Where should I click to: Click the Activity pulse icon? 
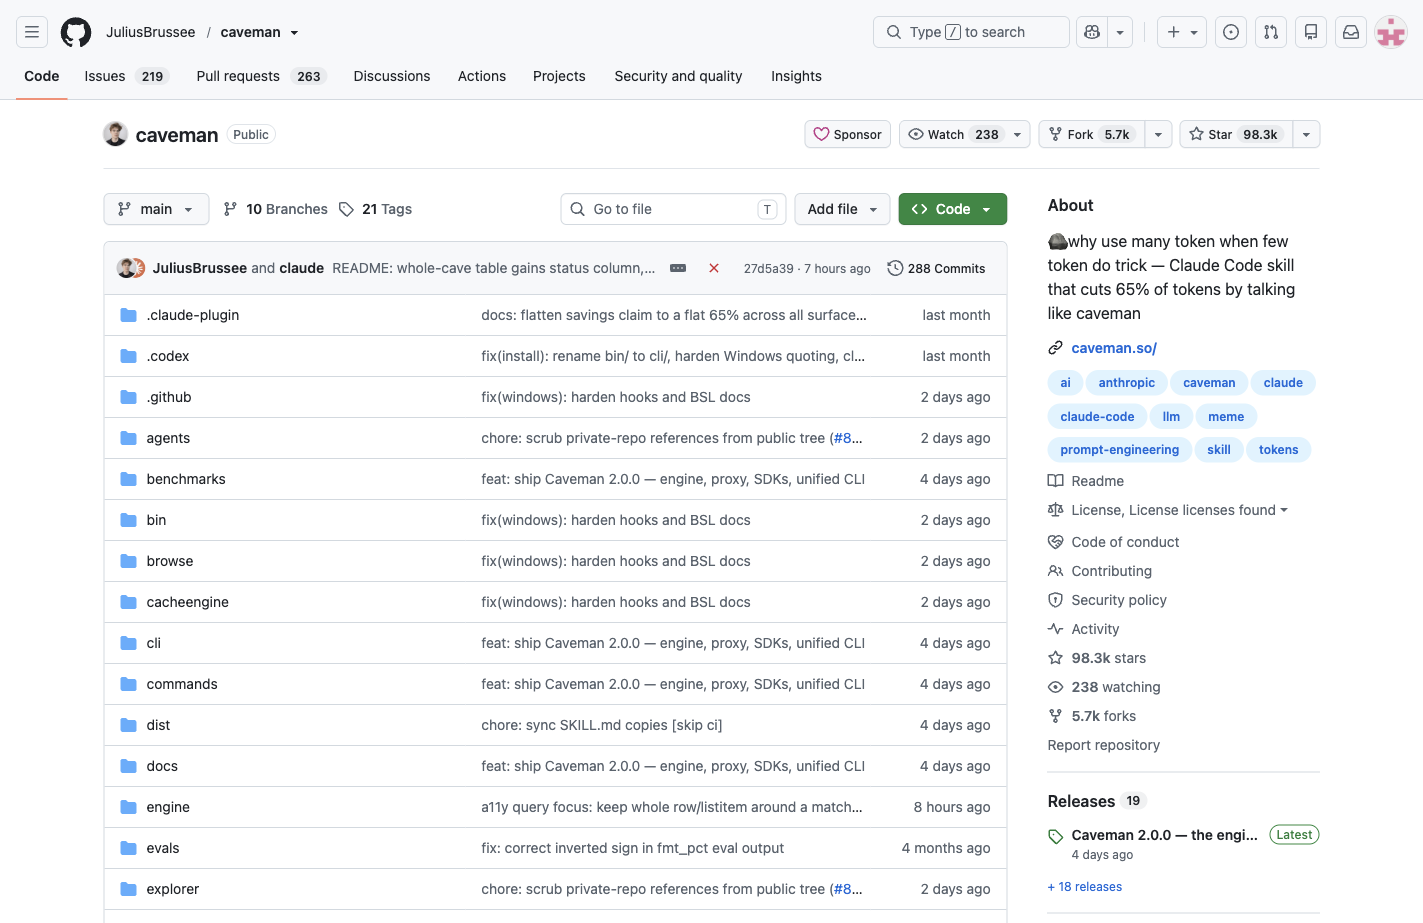(1055, 629)
